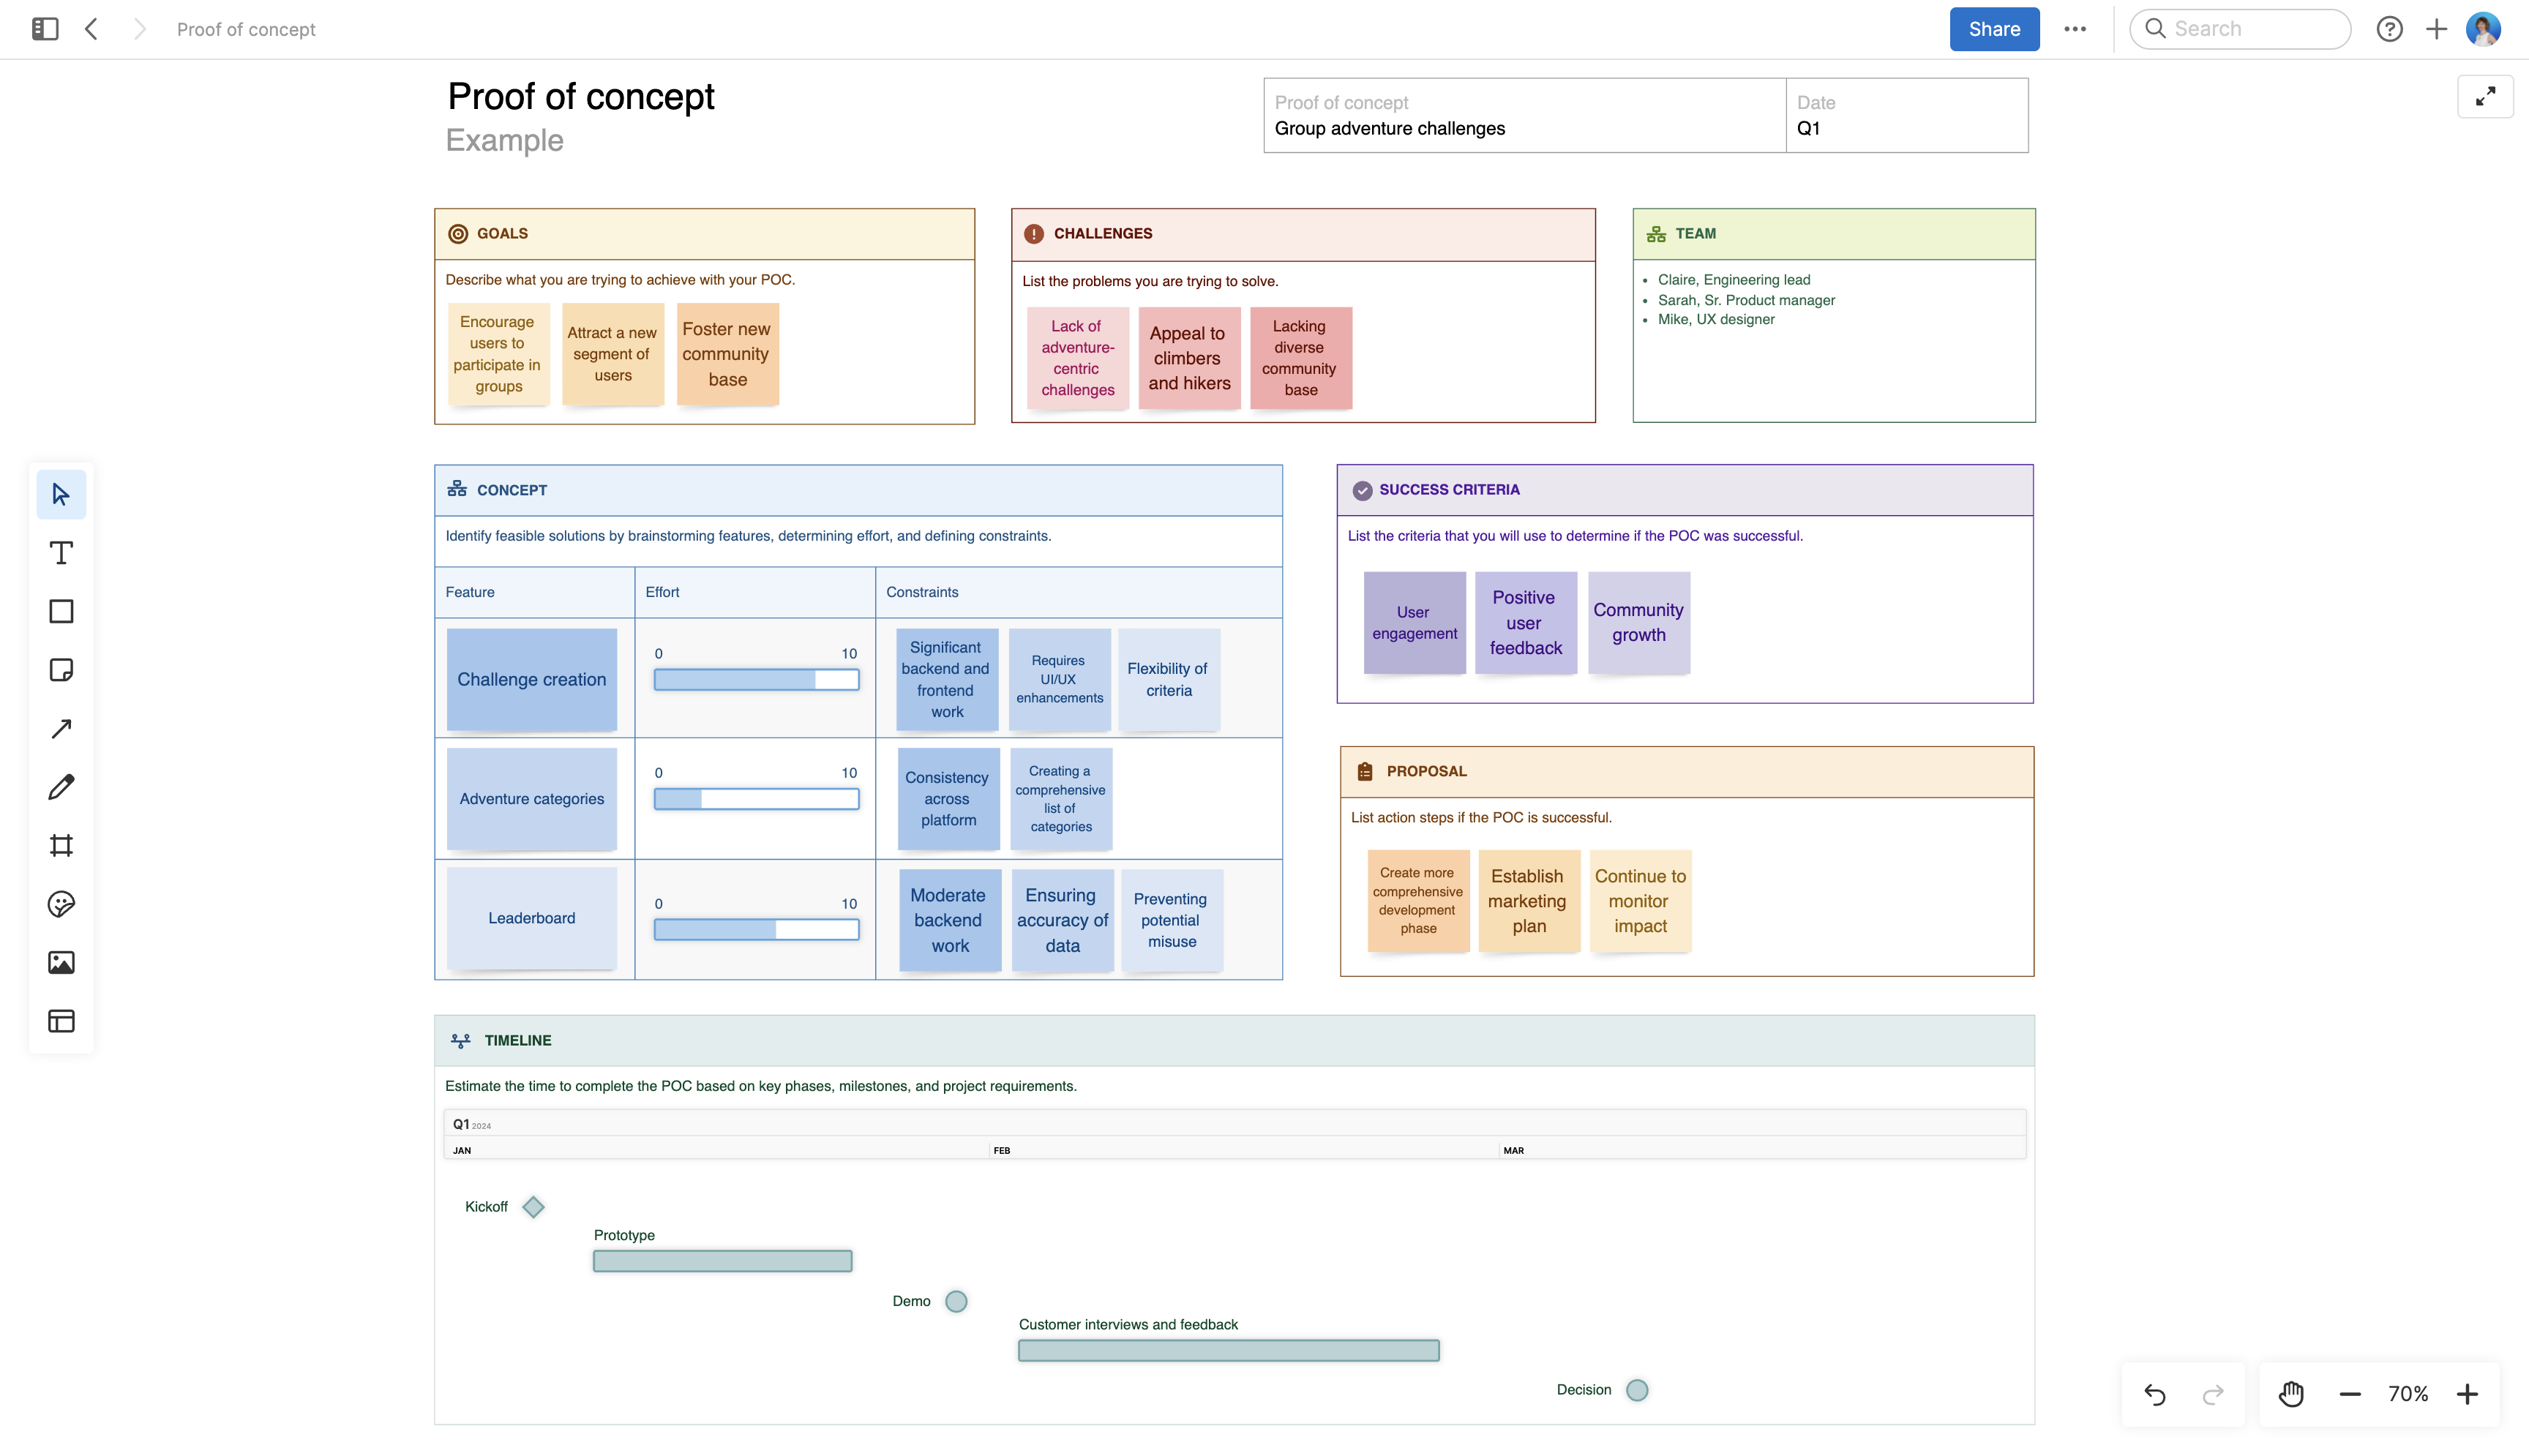Open the plus create-new menu
The height and width of the screenshot is (1456, 2529).
2437,29
